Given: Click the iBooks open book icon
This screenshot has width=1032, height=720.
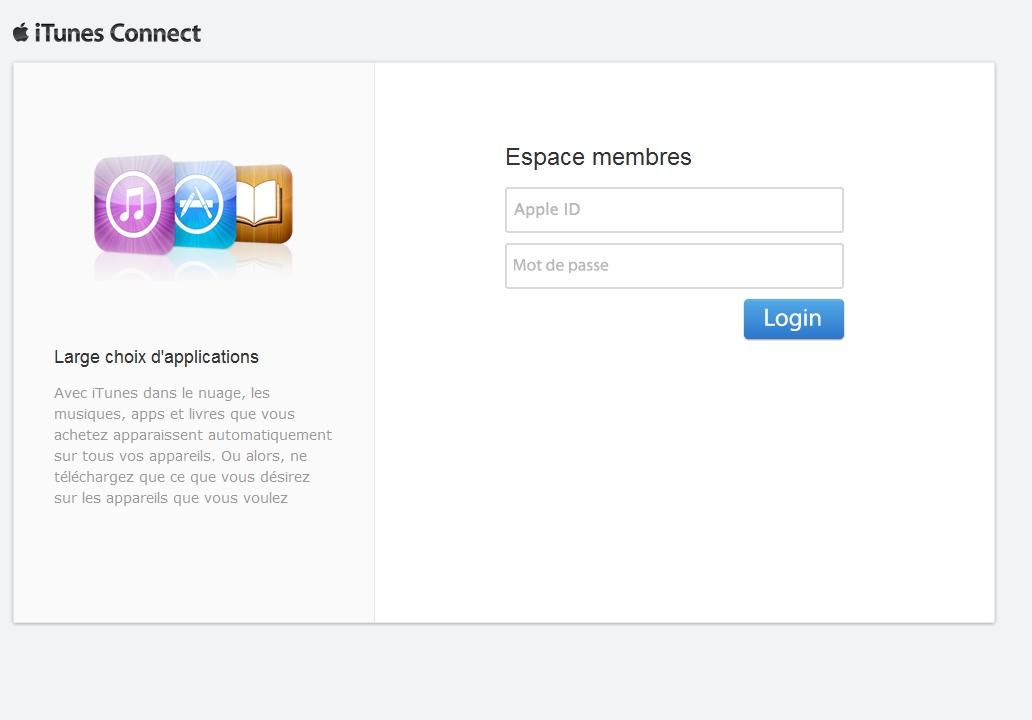Looking at the screenshot, I should [264, 204].
